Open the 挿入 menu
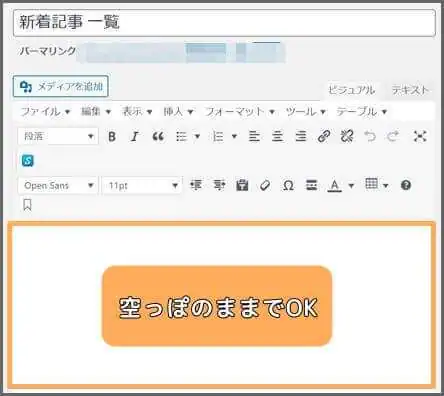Image resolution: width=444 pixels, height=396 pixels. (x=178, y=111)
